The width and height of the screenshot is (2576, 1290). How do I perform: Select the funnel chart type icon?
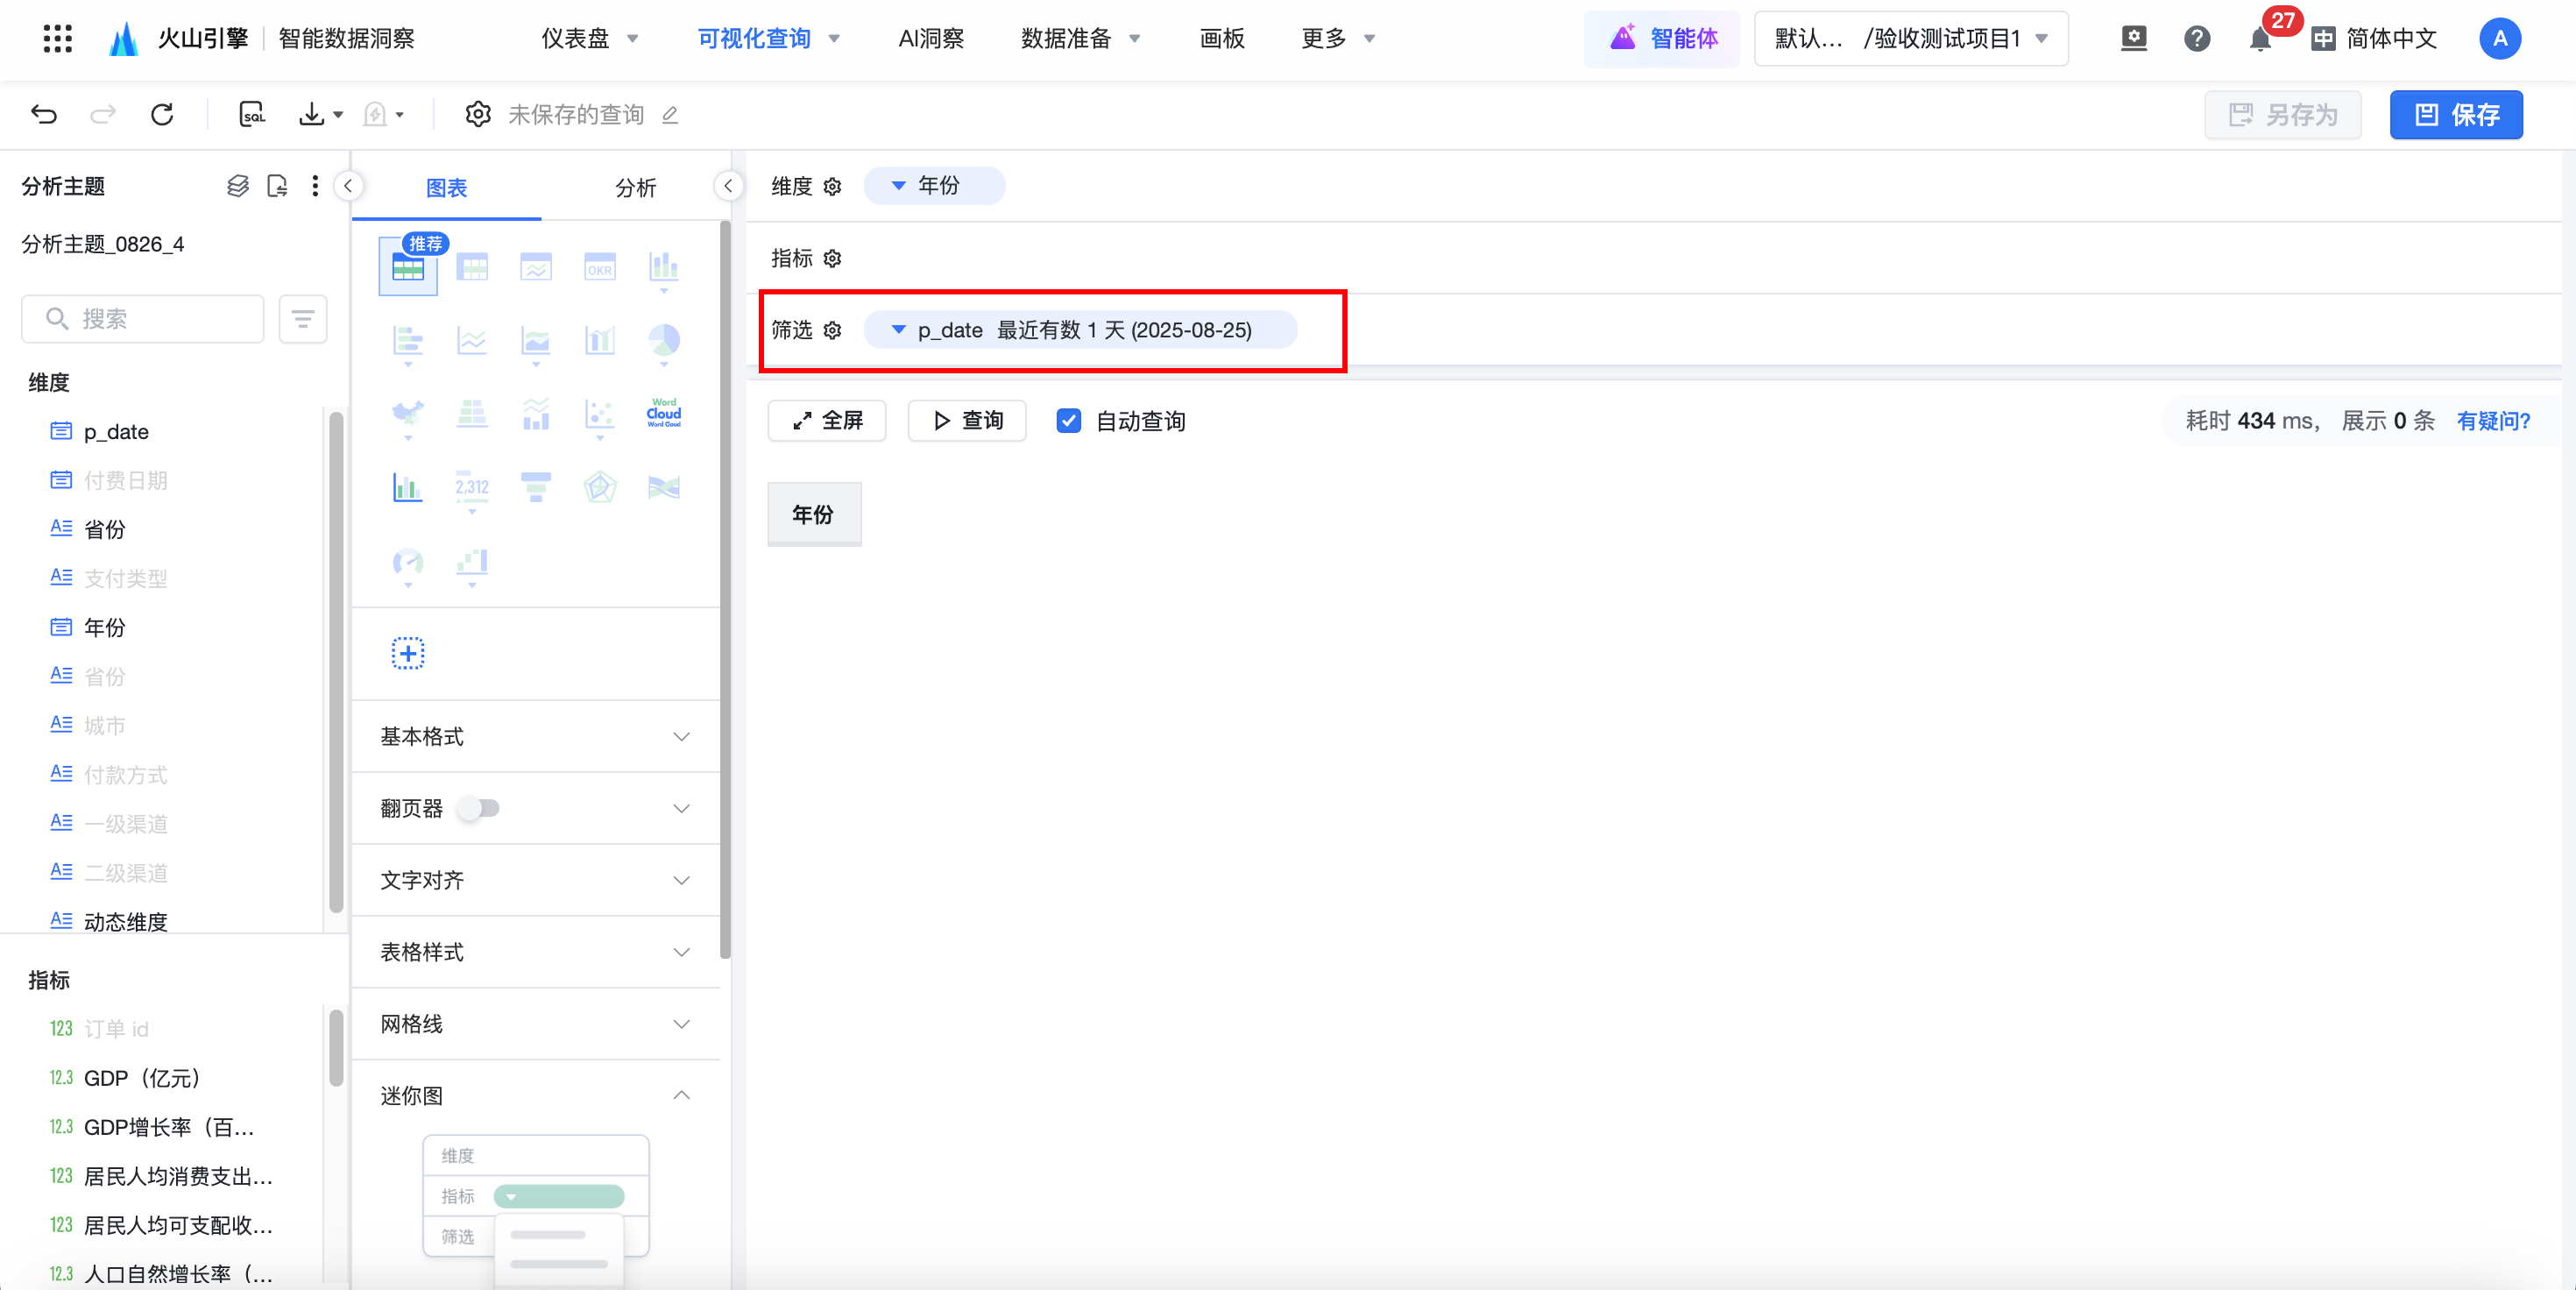(x=535, y=487)
